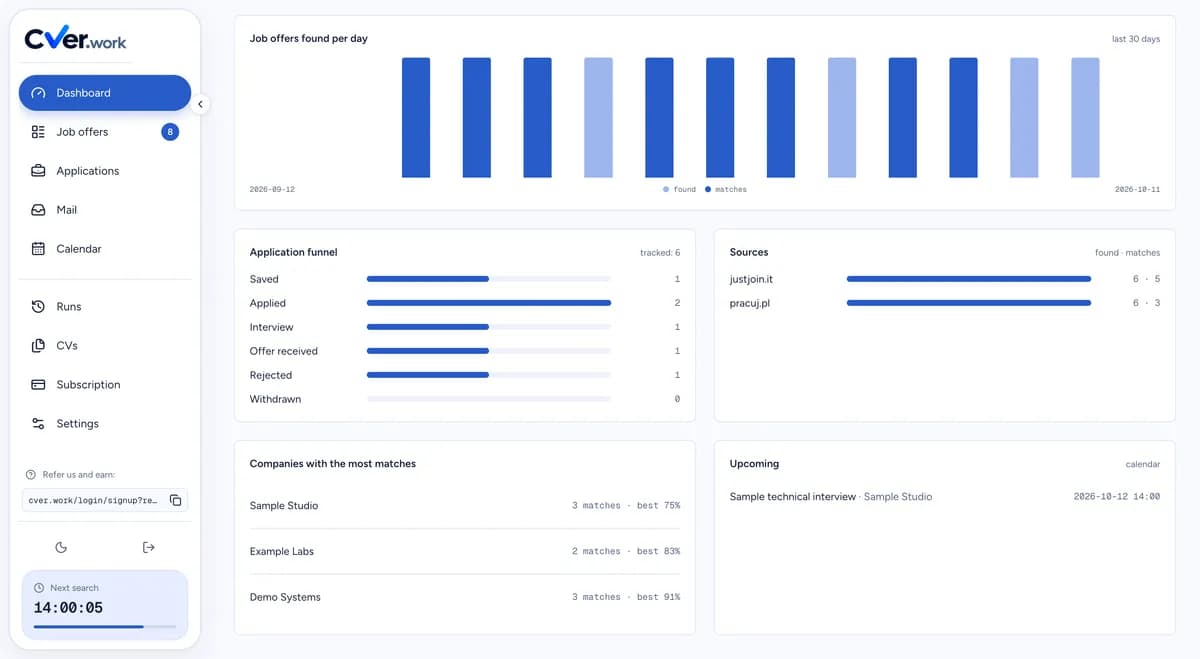The height and width of the screenshot is (659, 1200).
Task: Open the Applications section
Action: [x=105, y=171]
